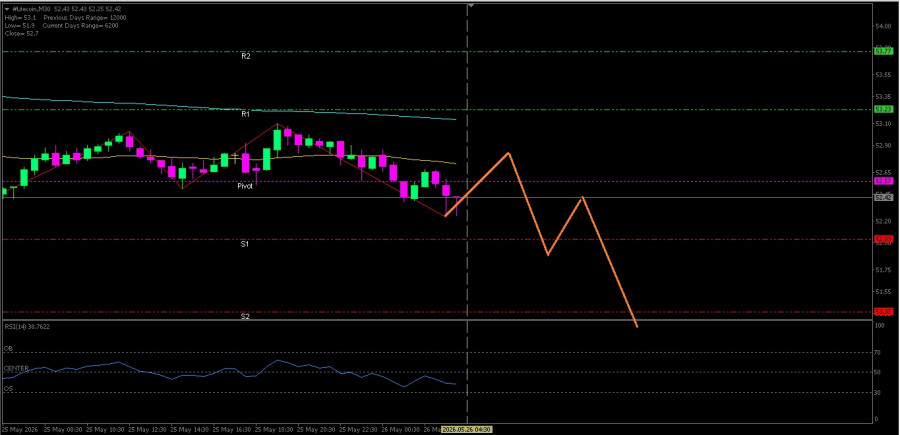Screen dimensions: 900x435
Task: Click the #Litecoin,M30 chart title text
Action: (31, 9)
